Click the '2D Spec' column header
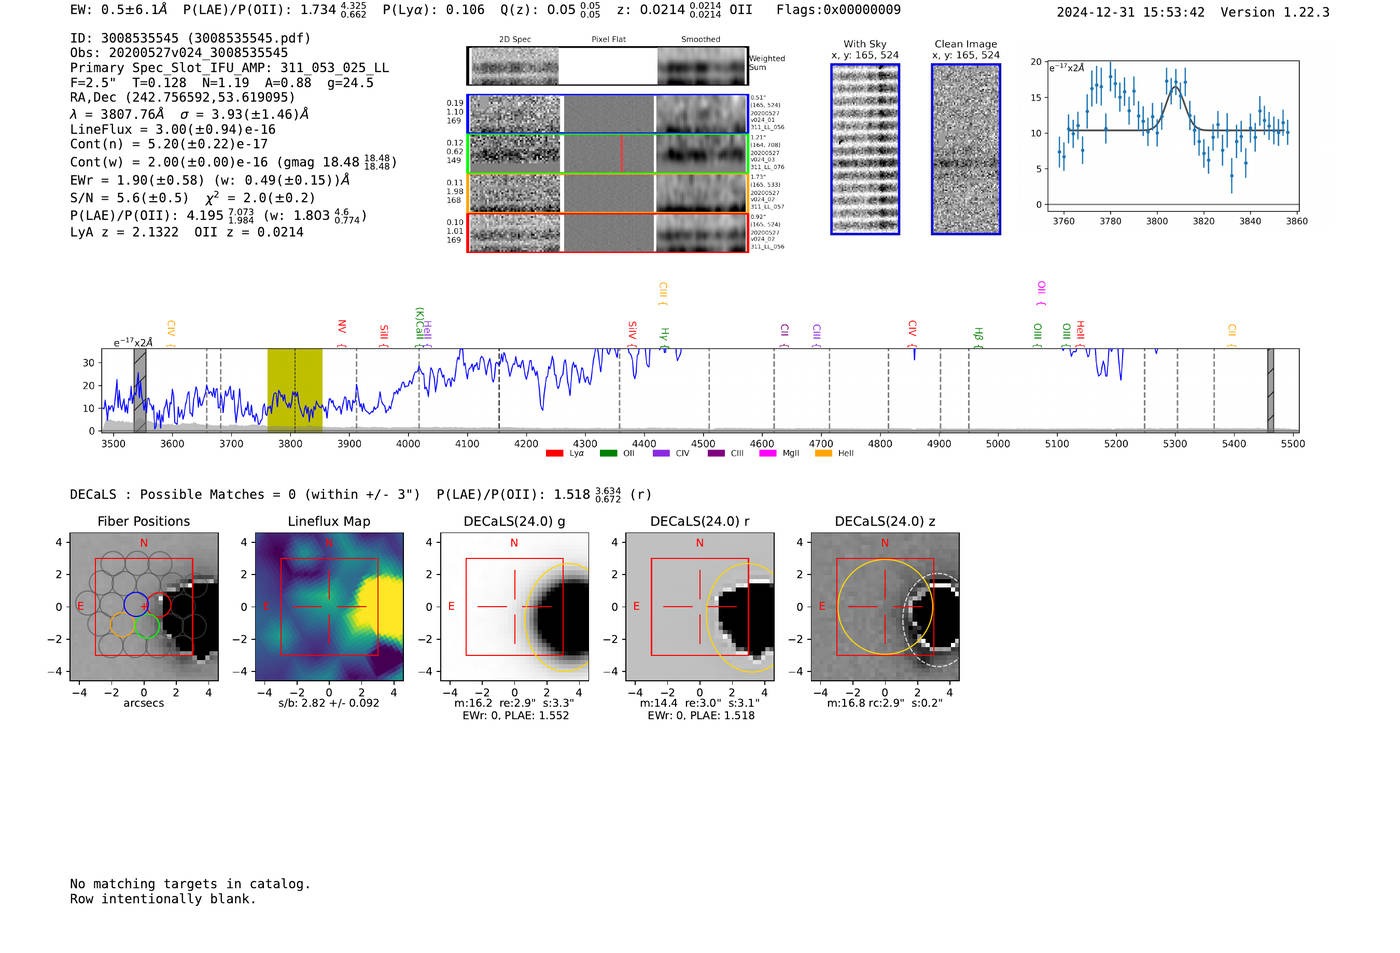Image resolution: width=1400 pixels, height=953 pixels. coord(515,40)
